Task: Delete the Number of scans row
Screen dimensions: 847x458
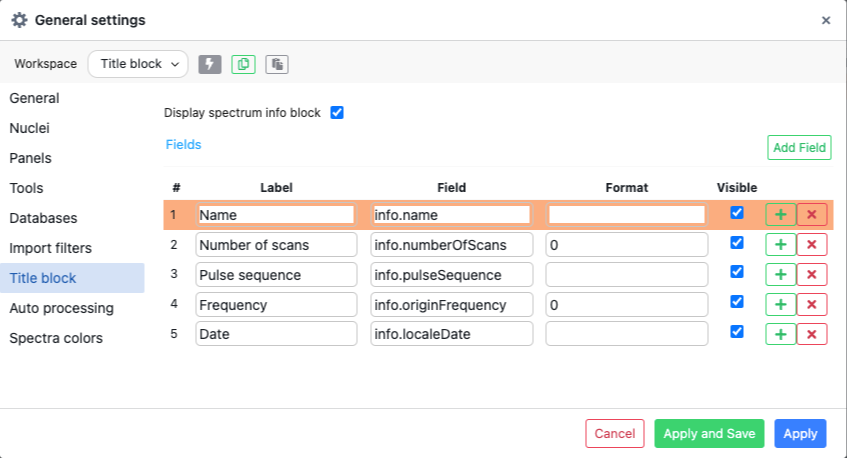Action: [811, 245]
